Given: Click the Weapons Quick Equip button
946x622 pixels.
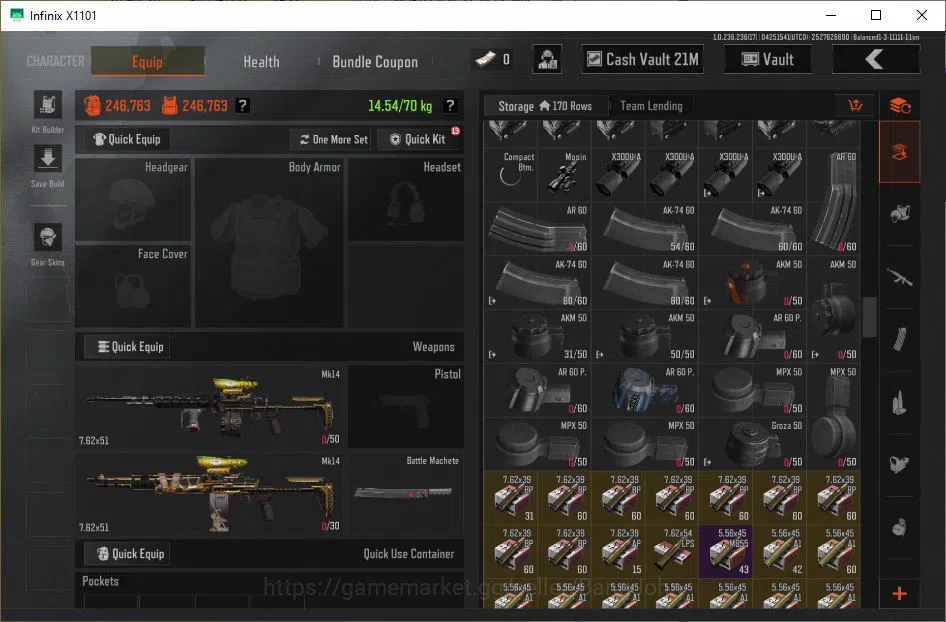Looking at the screenshot, I should point(127,347).
